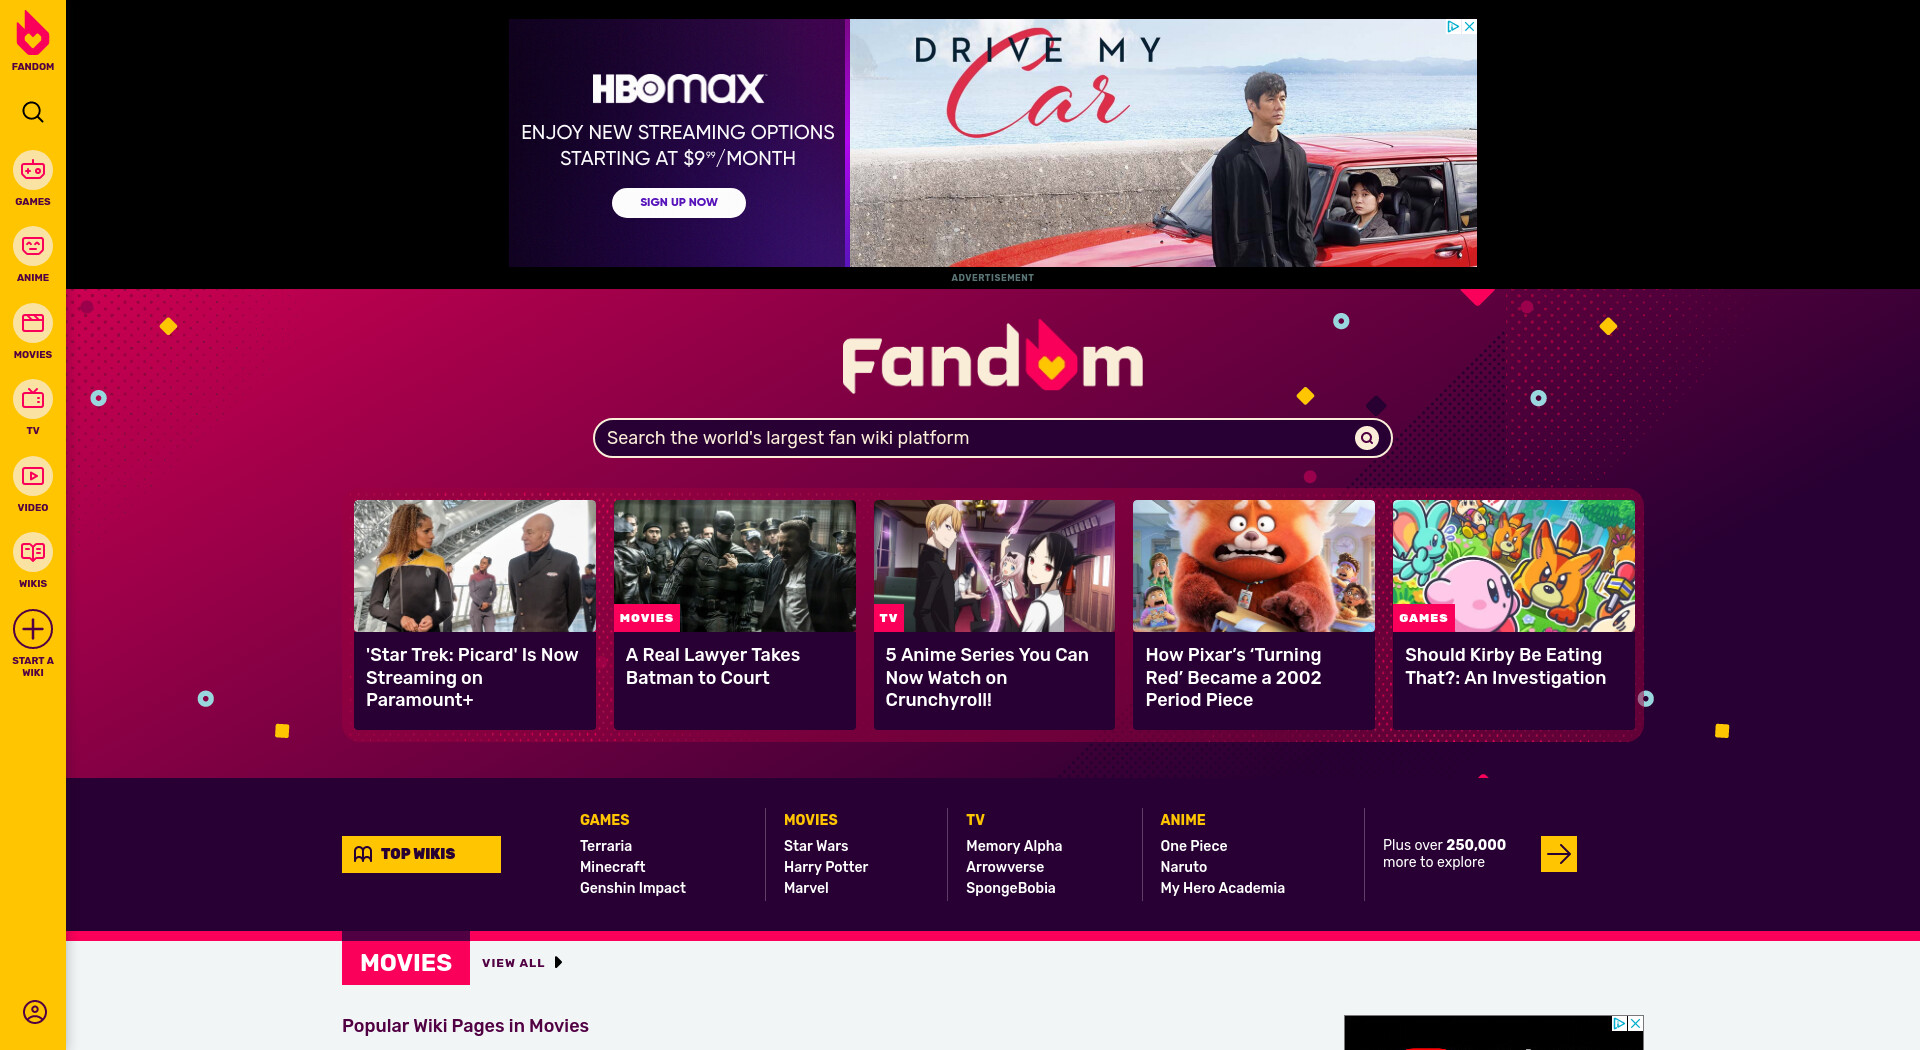Click the TV tag on anime card
This screenshot has width=1920, height=1050.
(888, 618)
